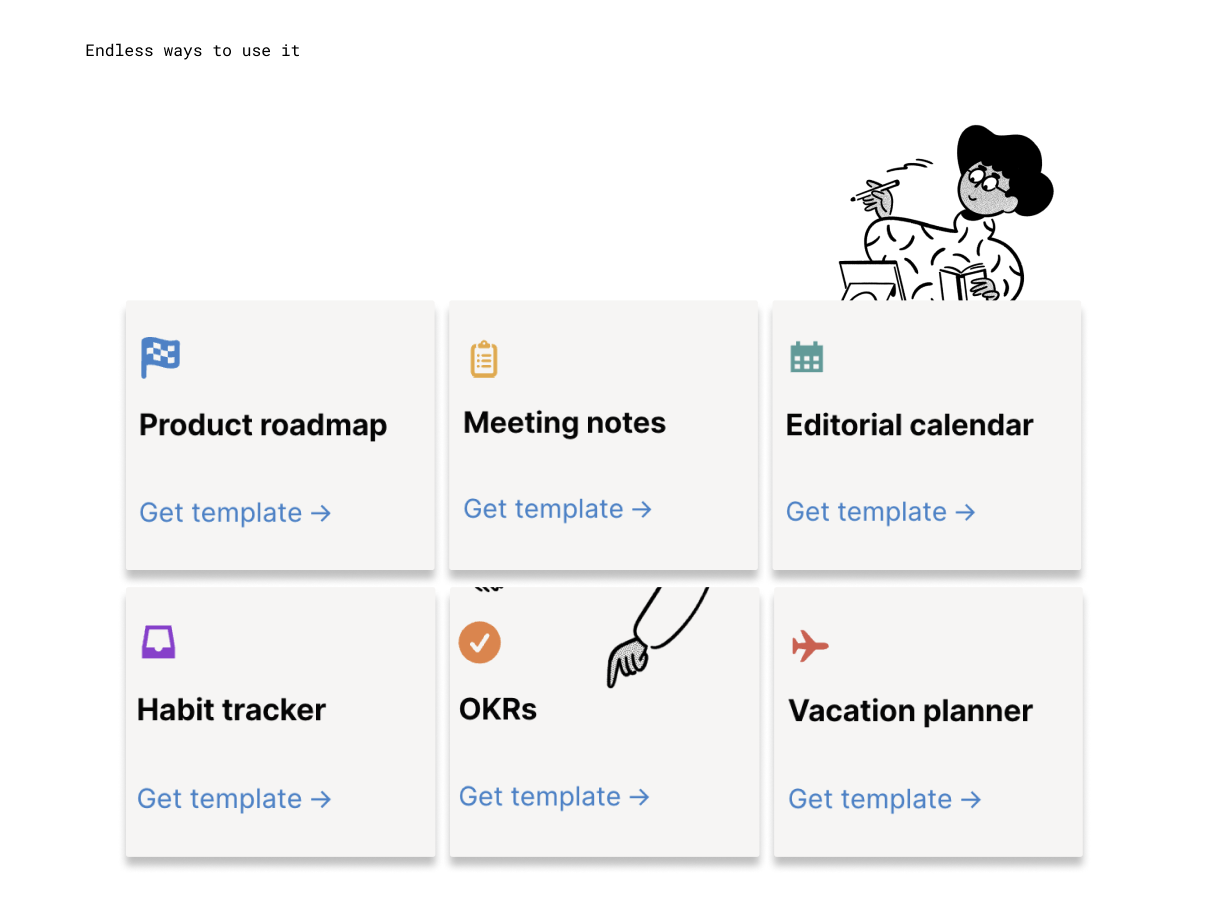Image resolution: width=1224 pixels, height=906 pixels.
Task: Click the yellow clipboard icon
Action: (484, 359)
